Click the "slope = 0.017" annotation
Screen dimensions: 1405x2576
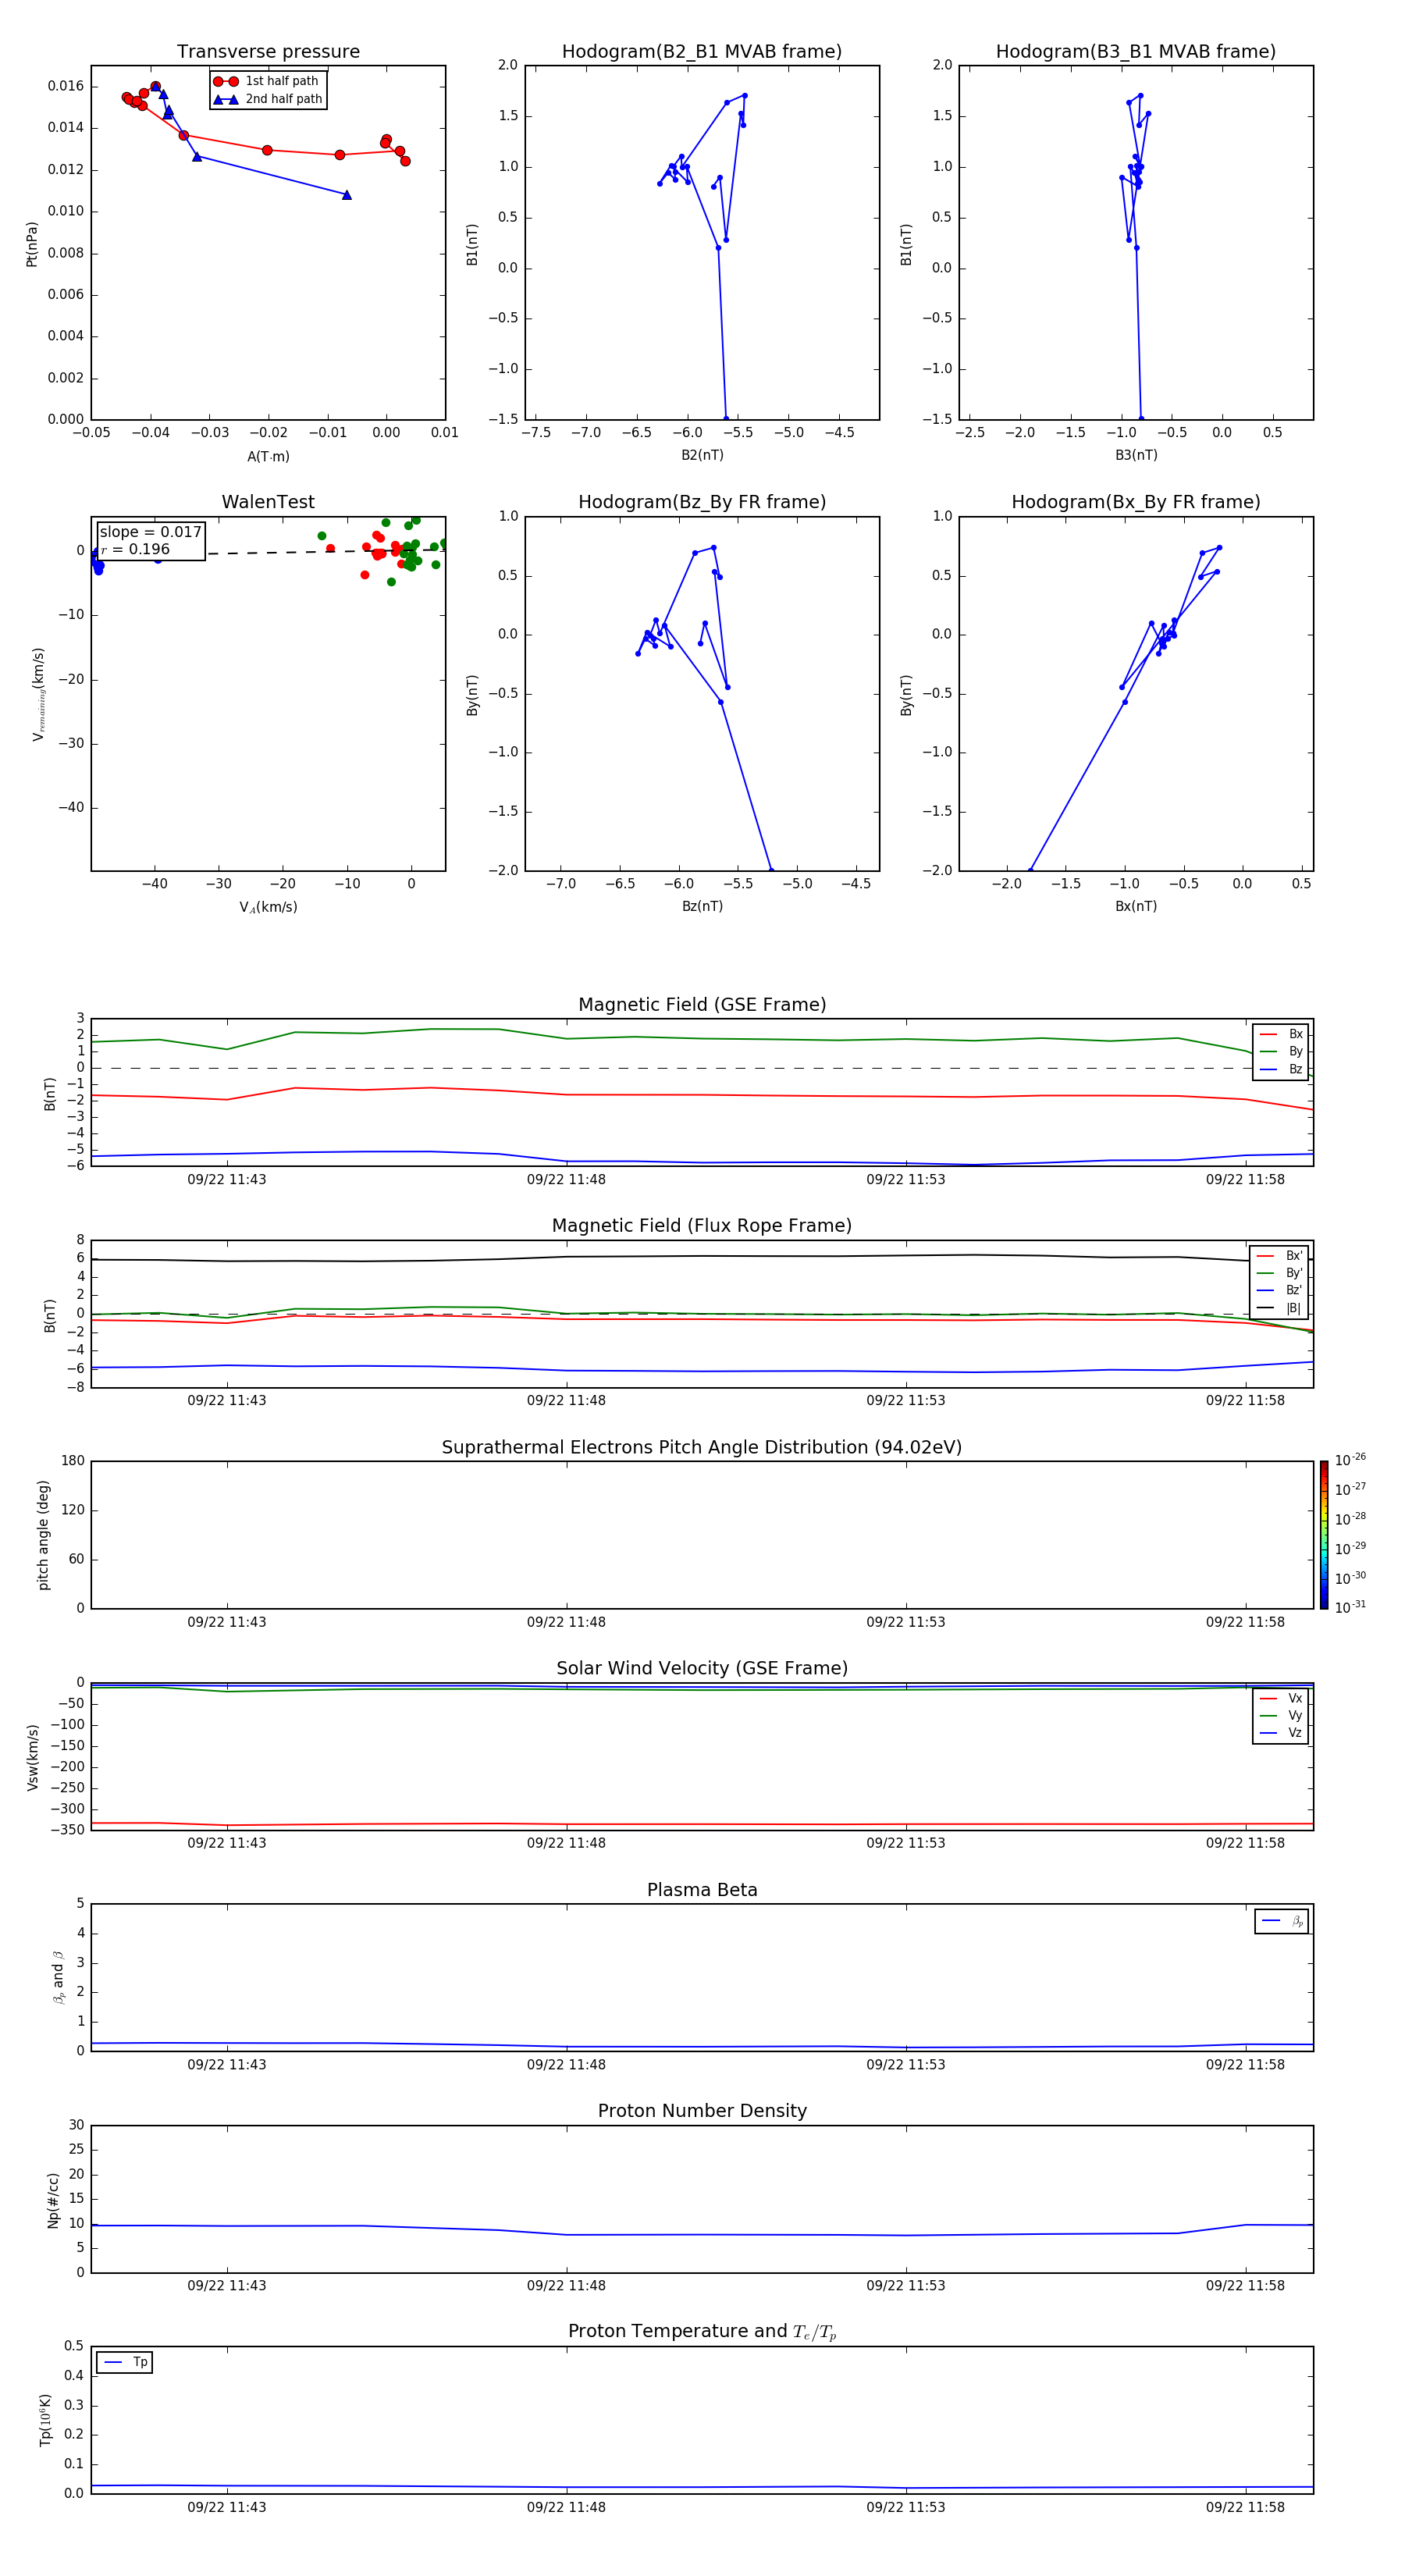pyautogui.click(x=150, y=532)
